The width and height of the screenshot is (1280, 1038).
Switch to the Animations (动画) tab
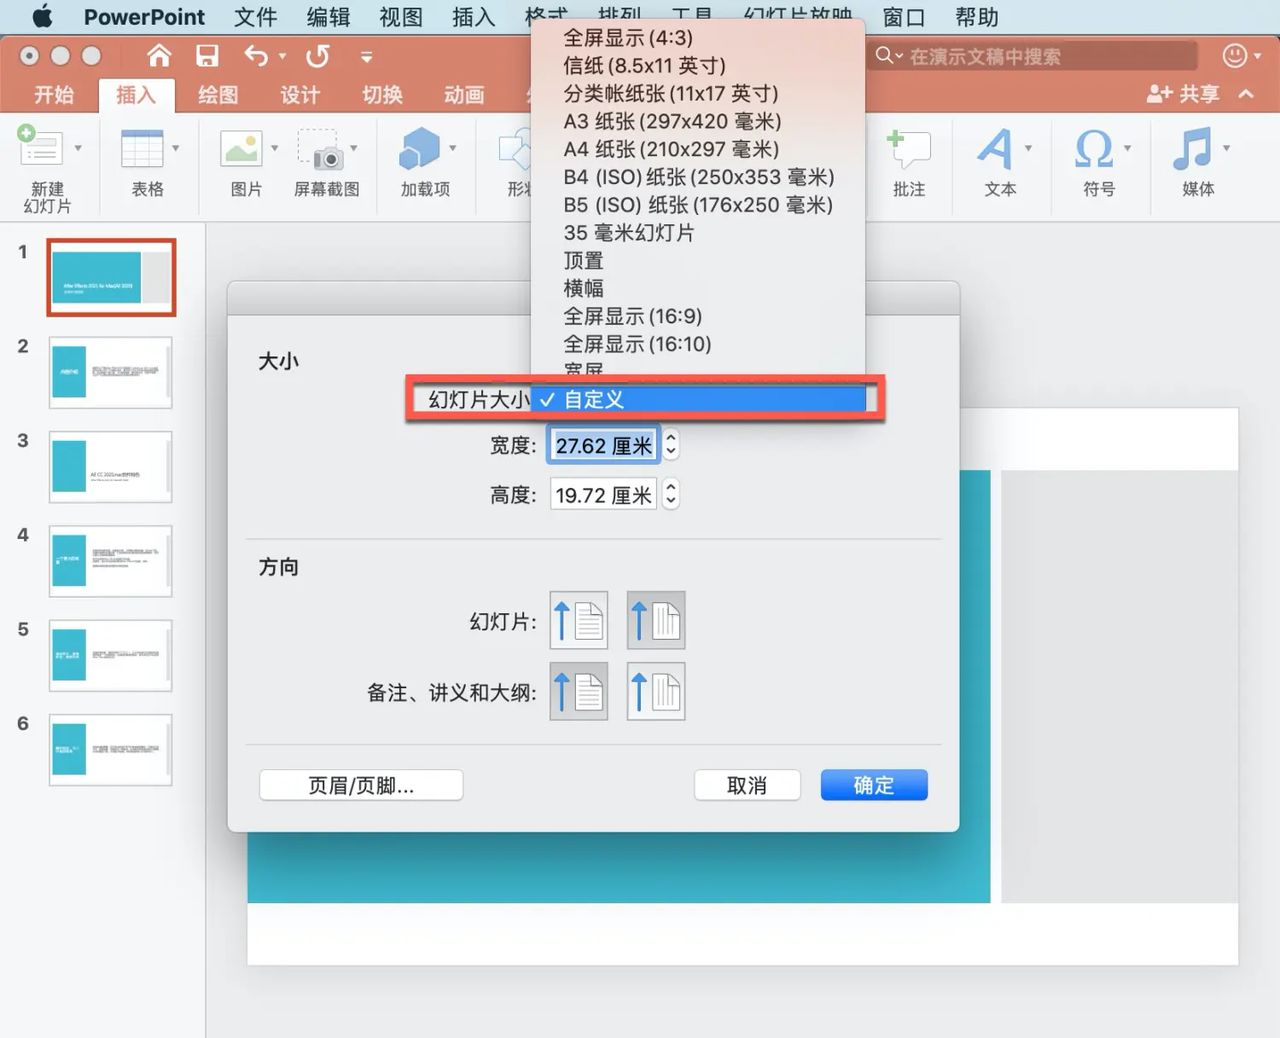(464, 95)
